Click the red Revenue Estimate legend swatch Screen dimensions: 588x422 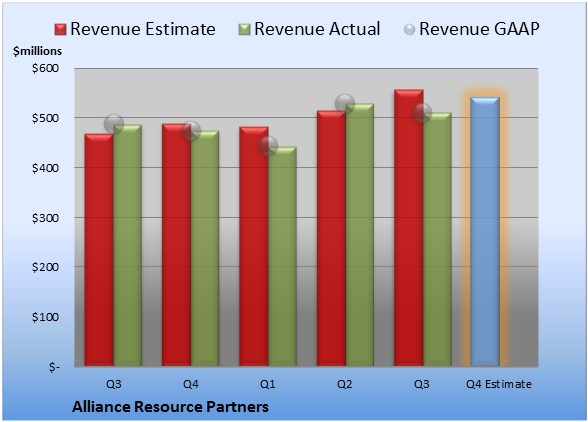[60, 30]
